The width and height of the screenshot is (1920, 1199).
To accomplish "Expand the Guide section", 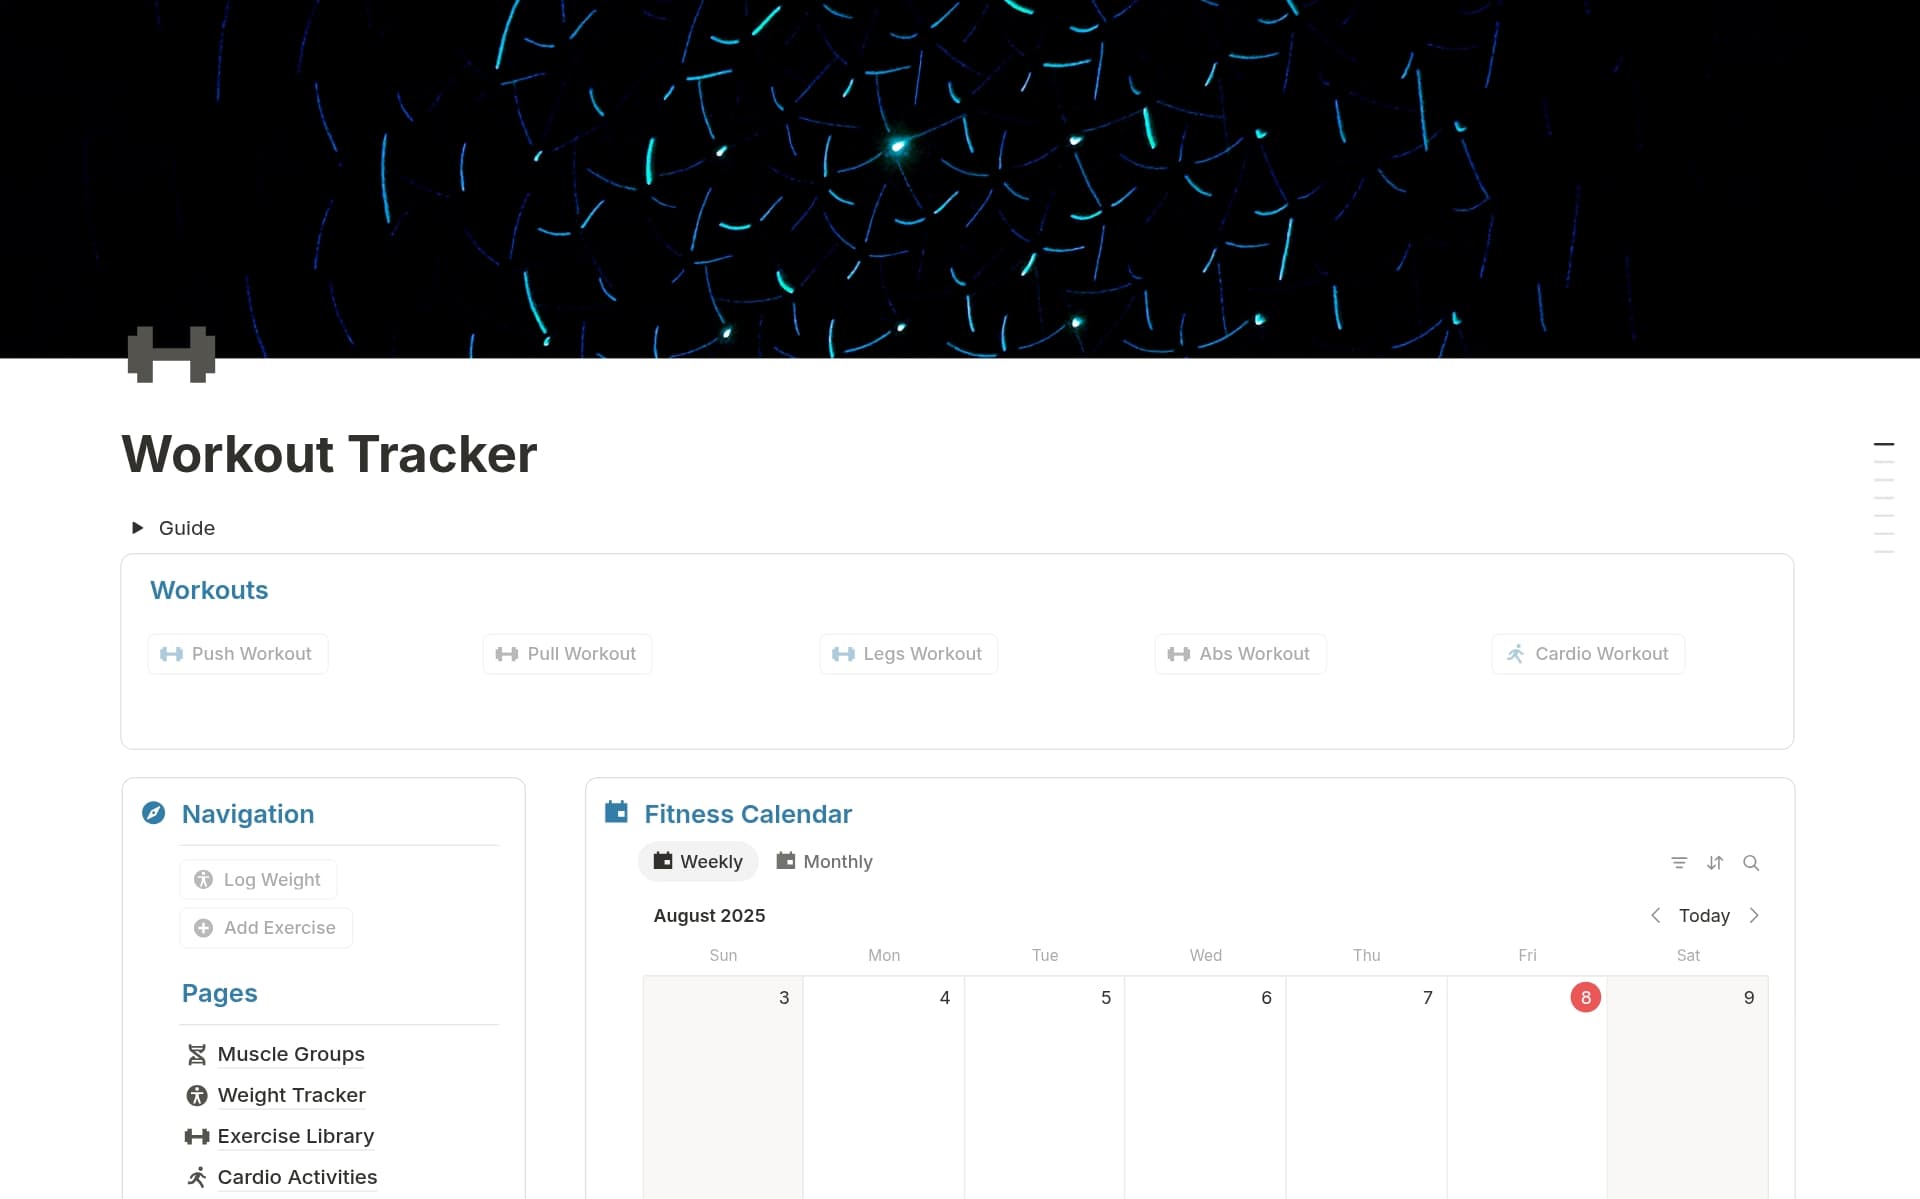I will pyautogui.click(x=137, y=528).
